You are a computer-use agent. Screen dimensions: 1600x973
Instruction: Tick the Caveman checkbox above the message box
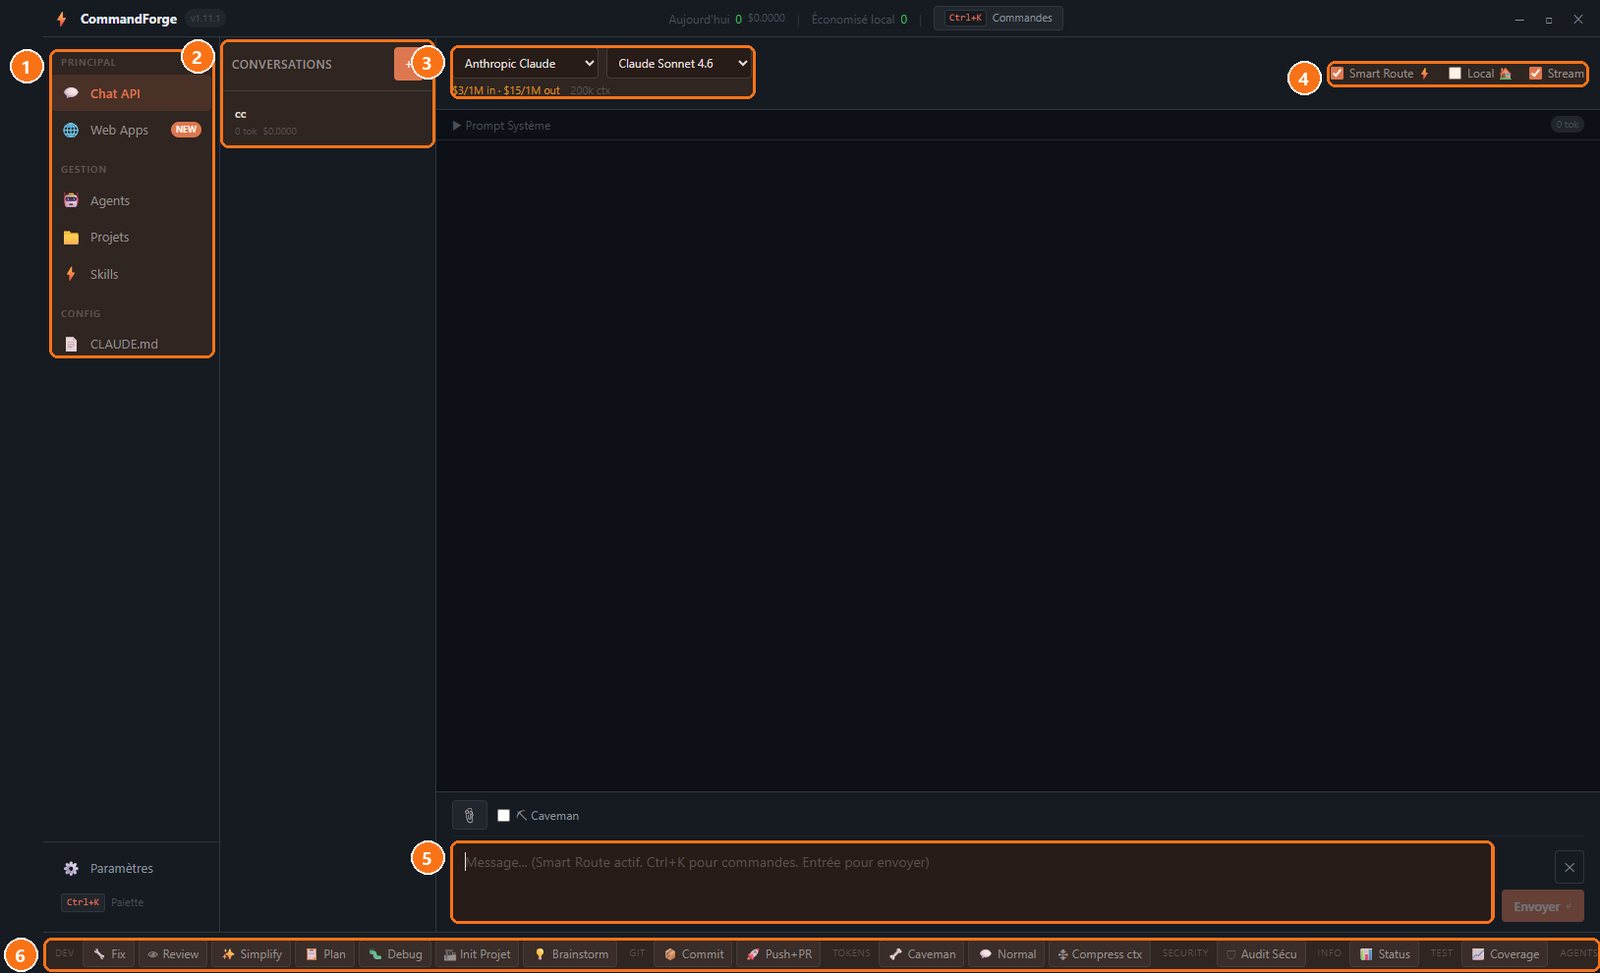[x=504, y=815]
